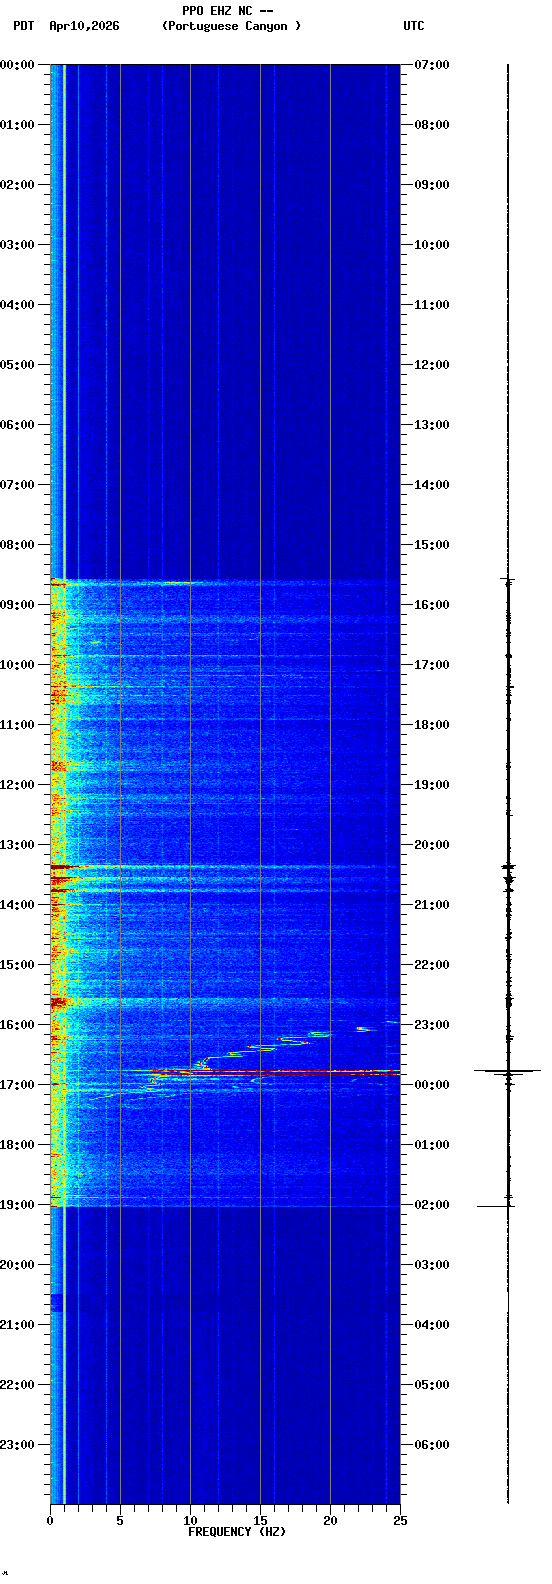The height and width of the screenshot is (1584, 552).
Task: Click '07:00' on the PDT time axis
Action: [17, 485]
